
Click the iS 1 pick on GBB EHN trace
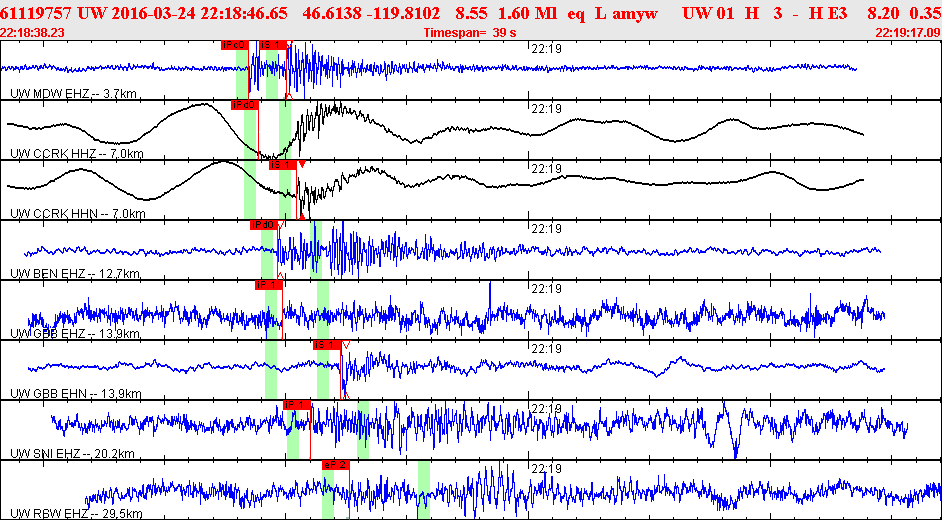pos(326,345)
